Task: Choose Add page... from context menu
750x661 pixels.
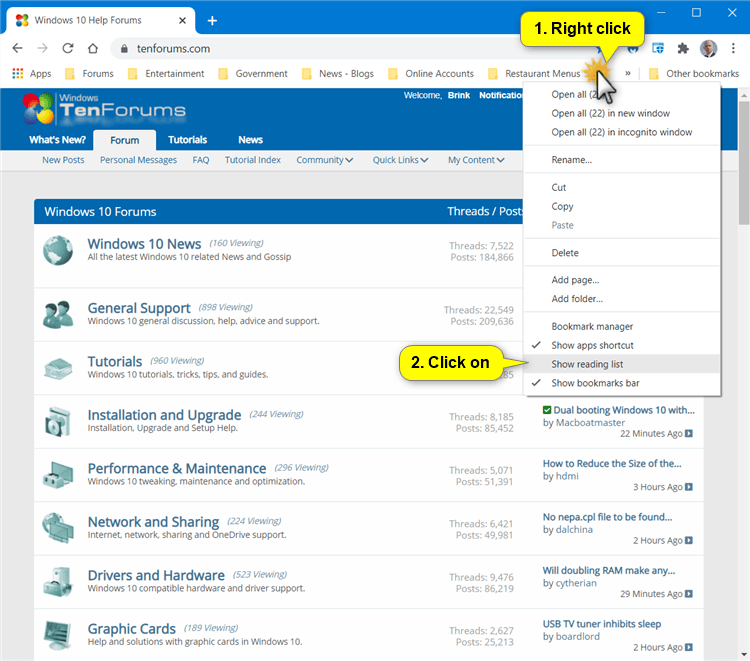Action: click(622, 280)
